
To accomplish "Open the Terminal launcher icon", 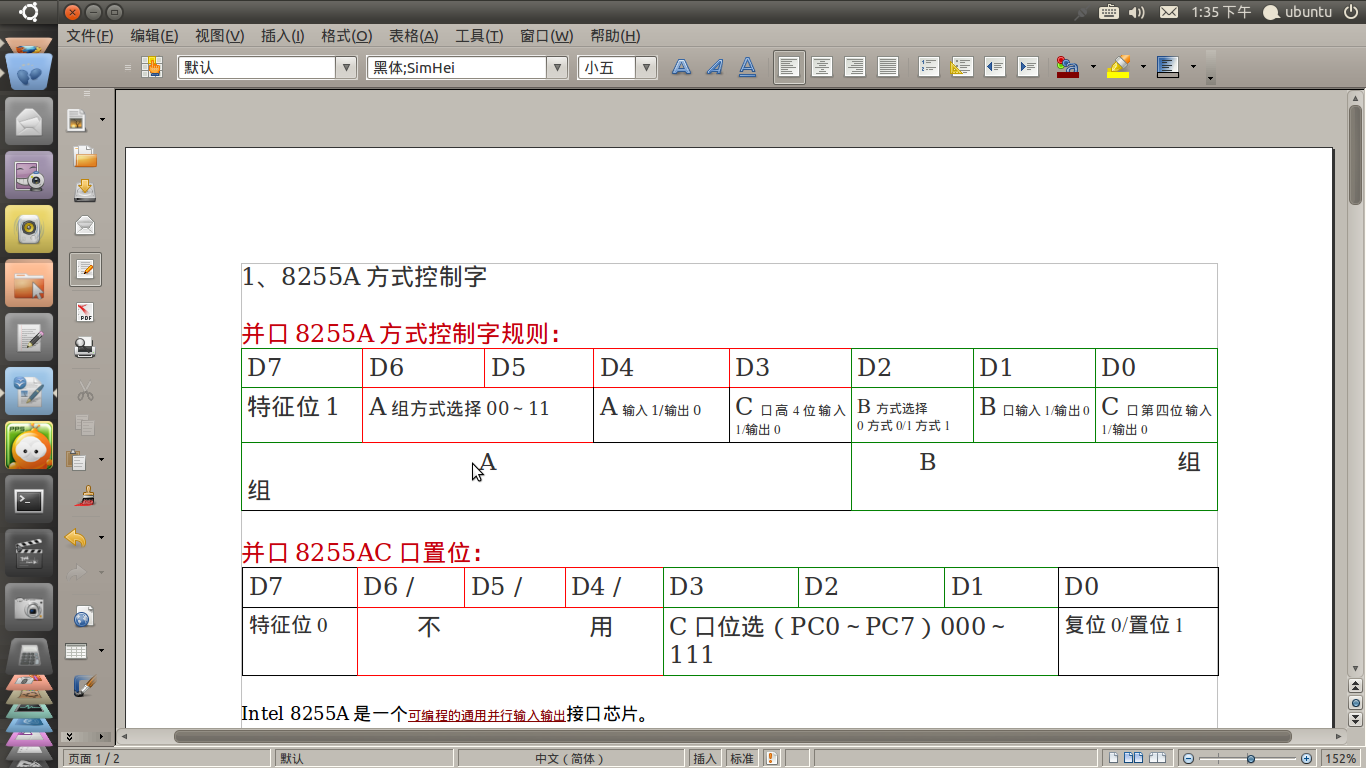I will click(29, 500).
